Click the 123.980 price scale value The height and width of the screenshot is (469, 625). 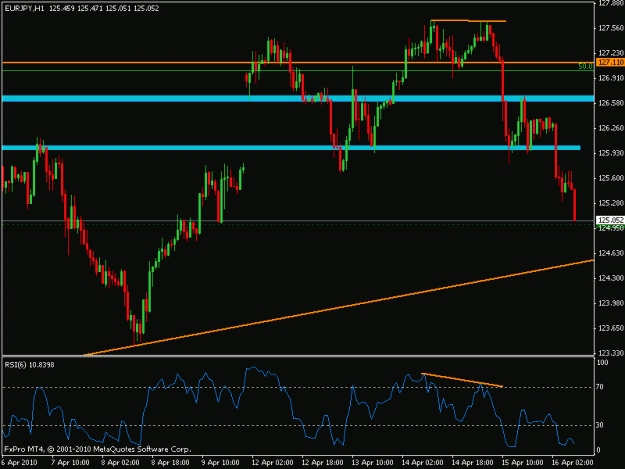[x=611, y=303]
